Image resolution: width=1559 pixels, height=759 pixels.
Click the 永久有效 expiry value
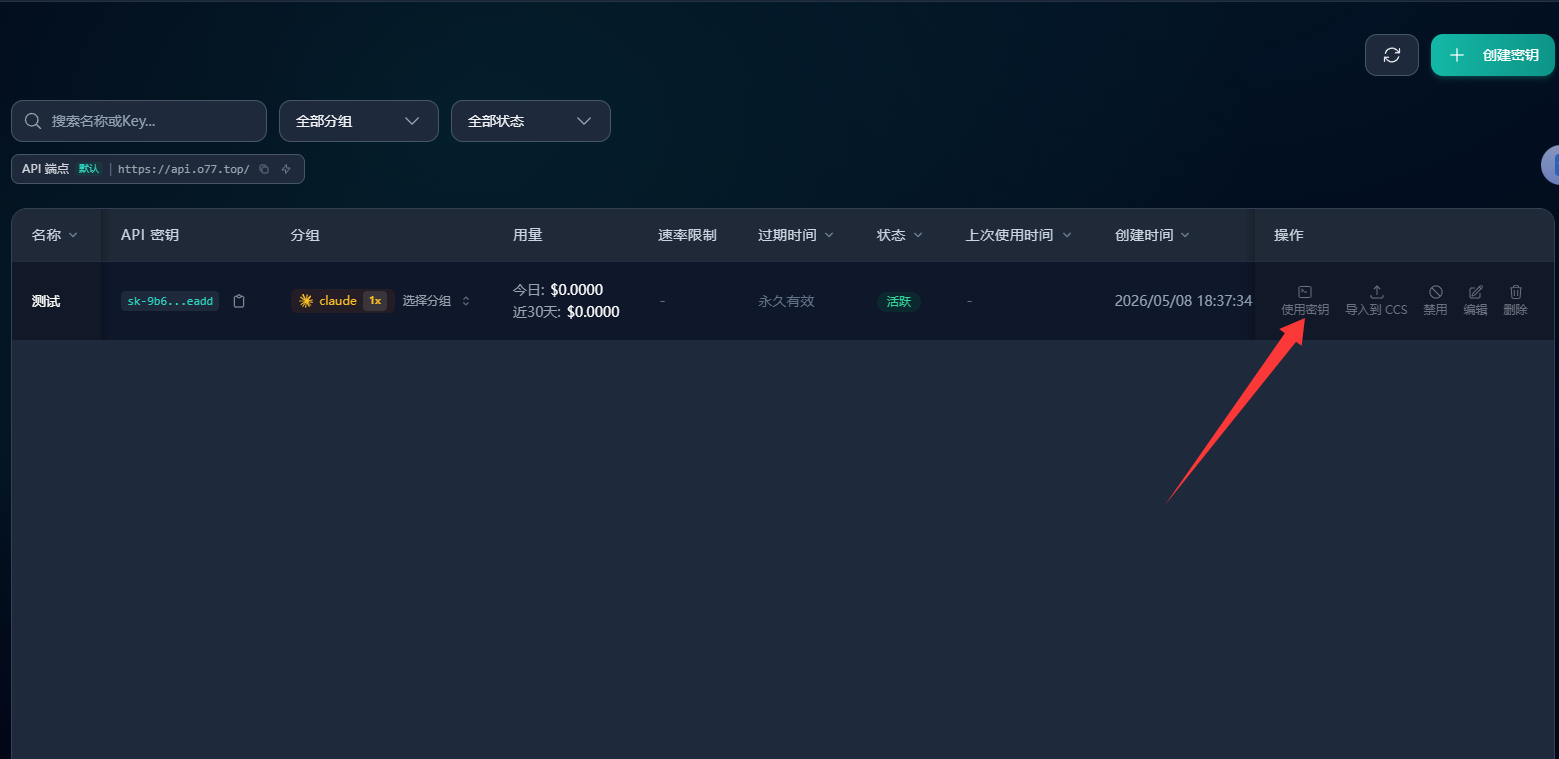[x=786, y=301]
